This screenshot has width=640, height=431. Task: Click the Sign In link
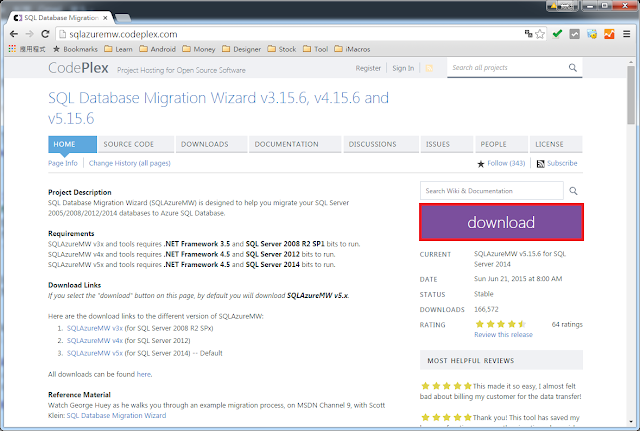[x=403, y=68]
